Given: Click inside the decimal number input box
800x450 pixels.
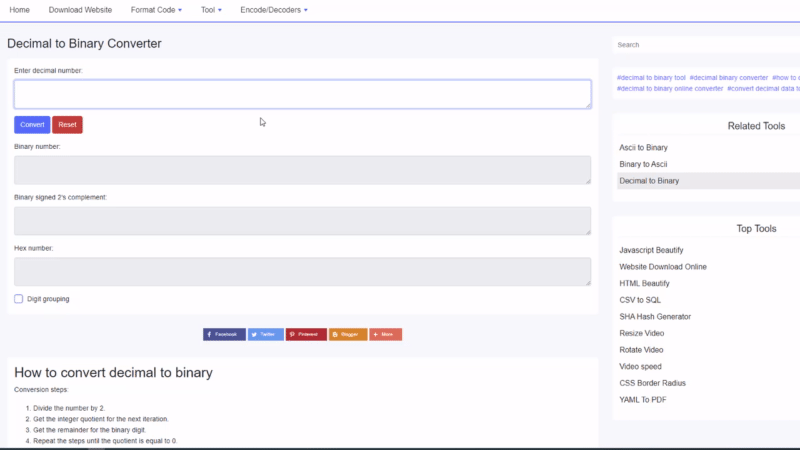Looking at the screenshot, I should point(302,94).
